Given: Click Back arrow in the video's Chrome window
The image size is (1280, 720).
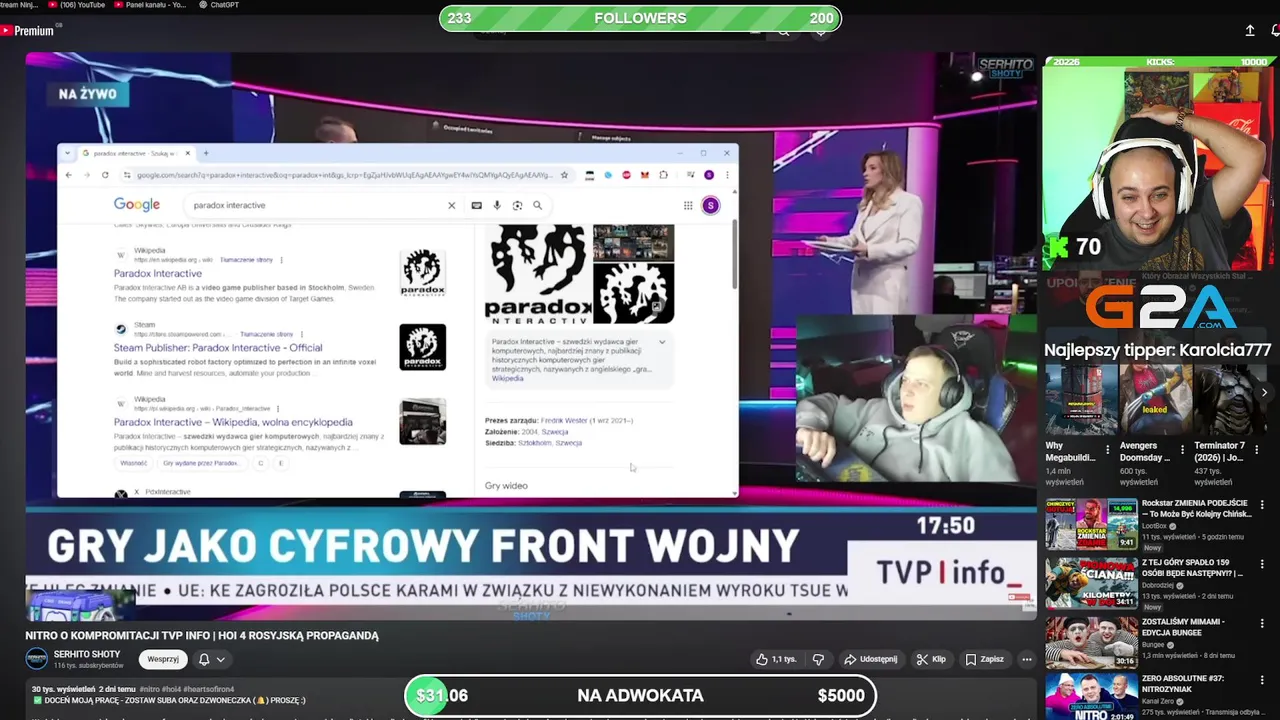Looking at the screenshot, I should point(69,175).
